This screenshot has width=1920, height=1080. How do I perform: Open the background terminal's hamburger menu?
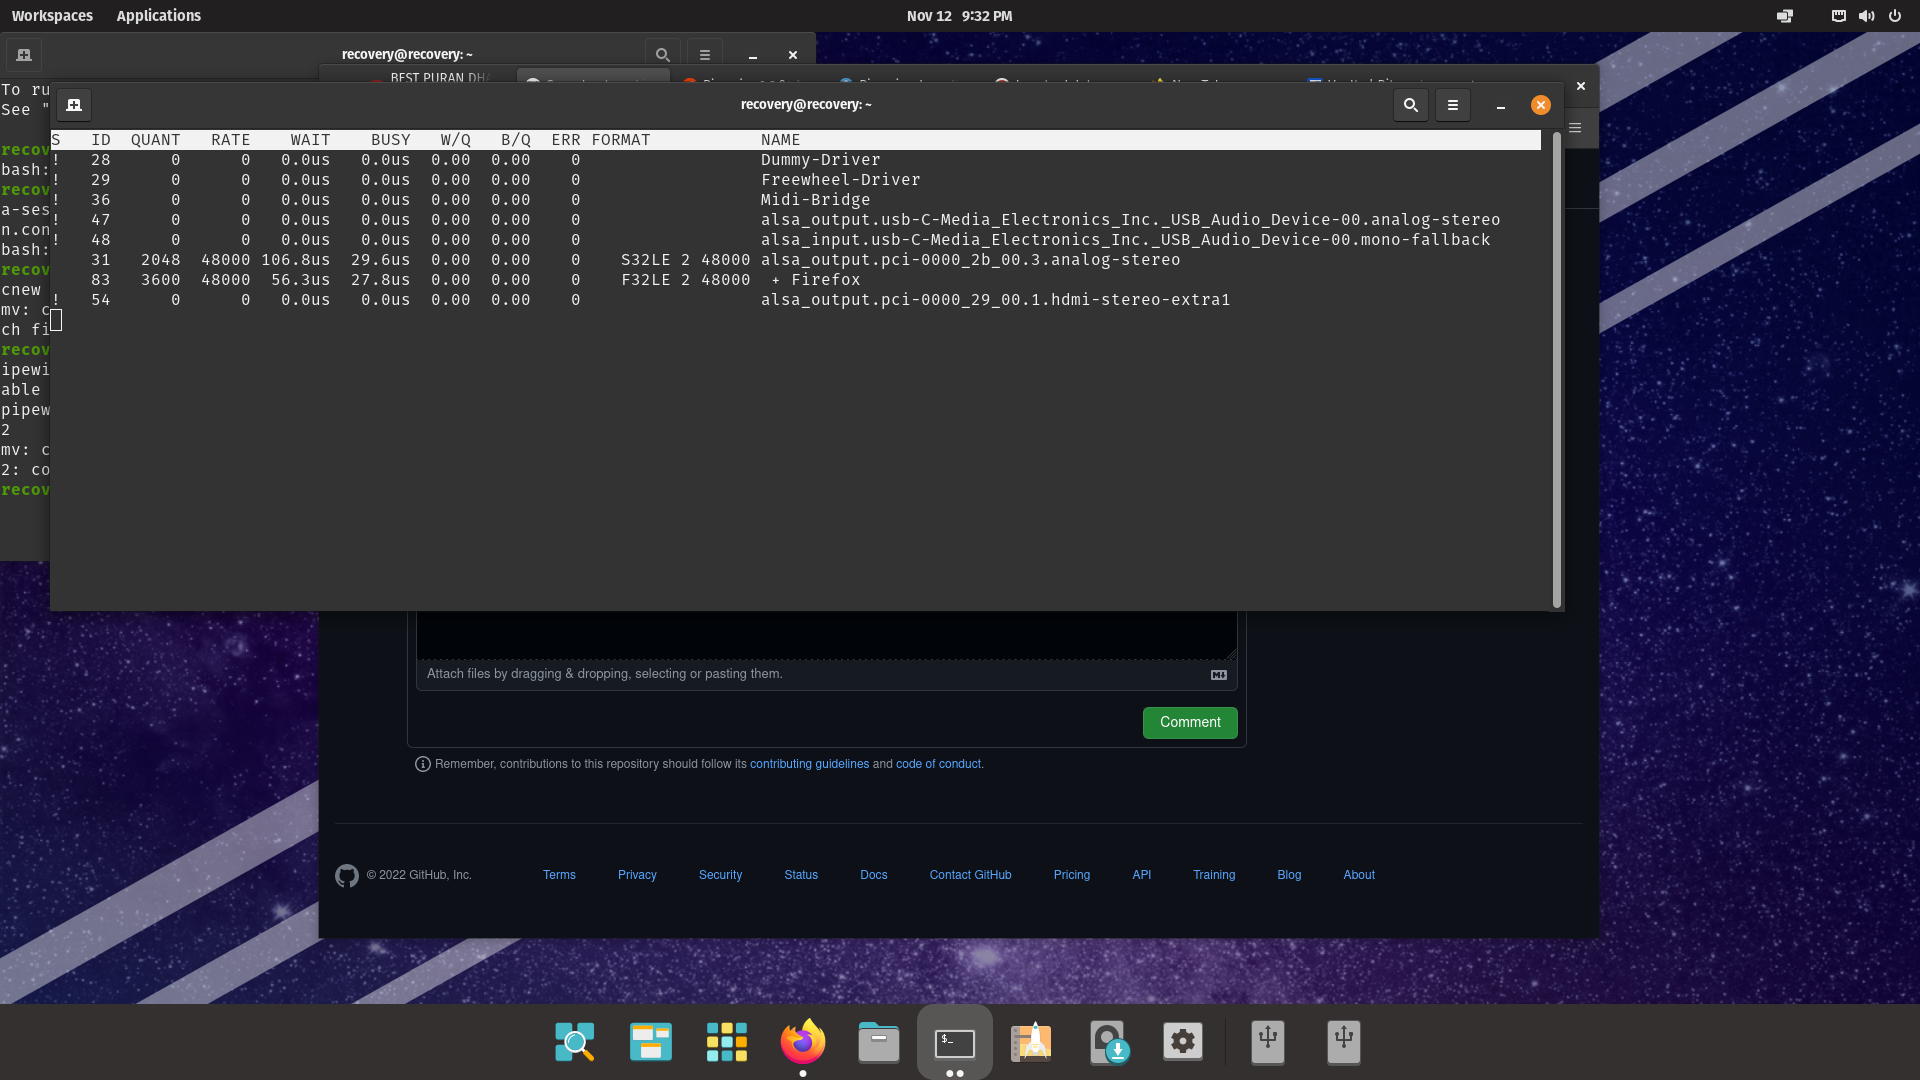pos(705,54)
